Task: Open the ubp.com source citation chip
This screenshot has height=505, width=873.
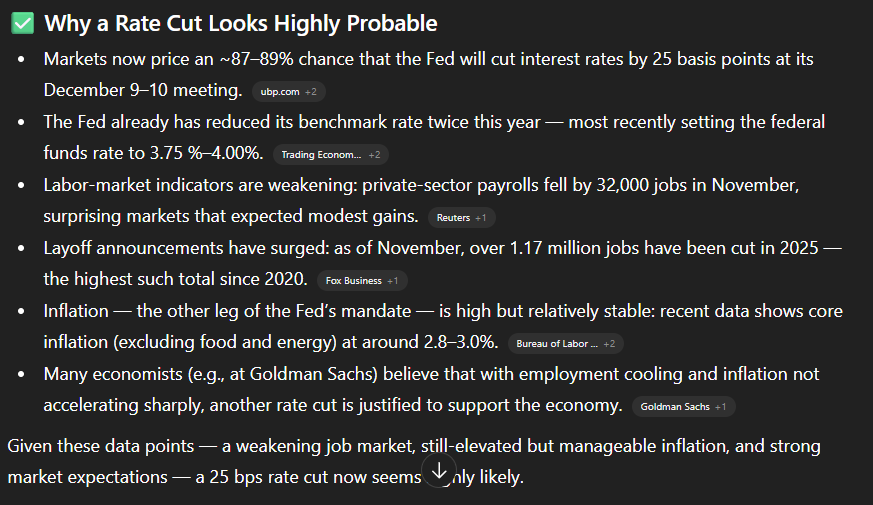Action: (288, 91)
